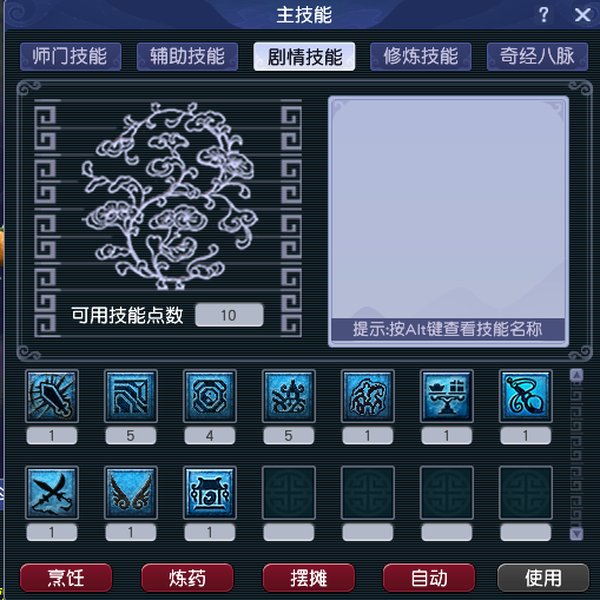This screenshot has width=600, height=600.
Task: Open the question mark help icon
Action: tap(543, 15)
